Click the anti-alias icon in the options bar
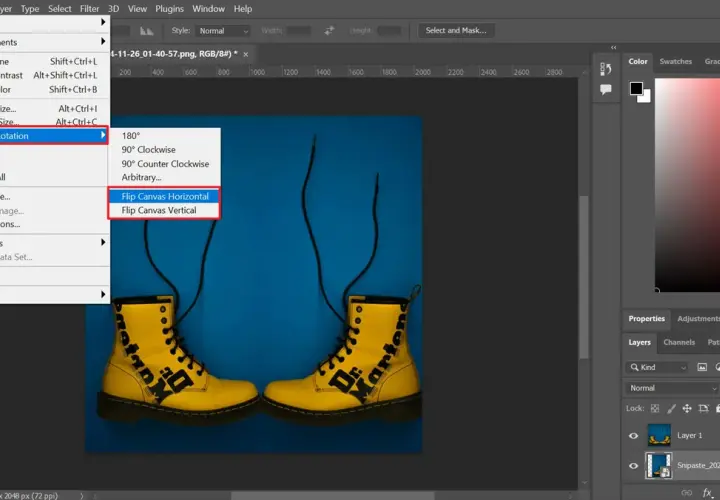 coord(146,31)
